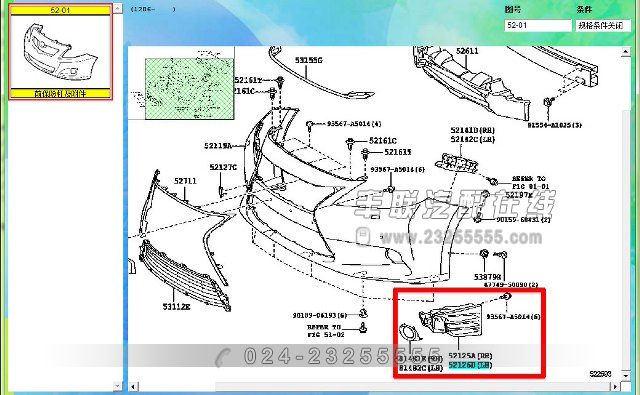Select the 52-01 front bumper thumbnail
640x395 pixels.
[60, 52]
